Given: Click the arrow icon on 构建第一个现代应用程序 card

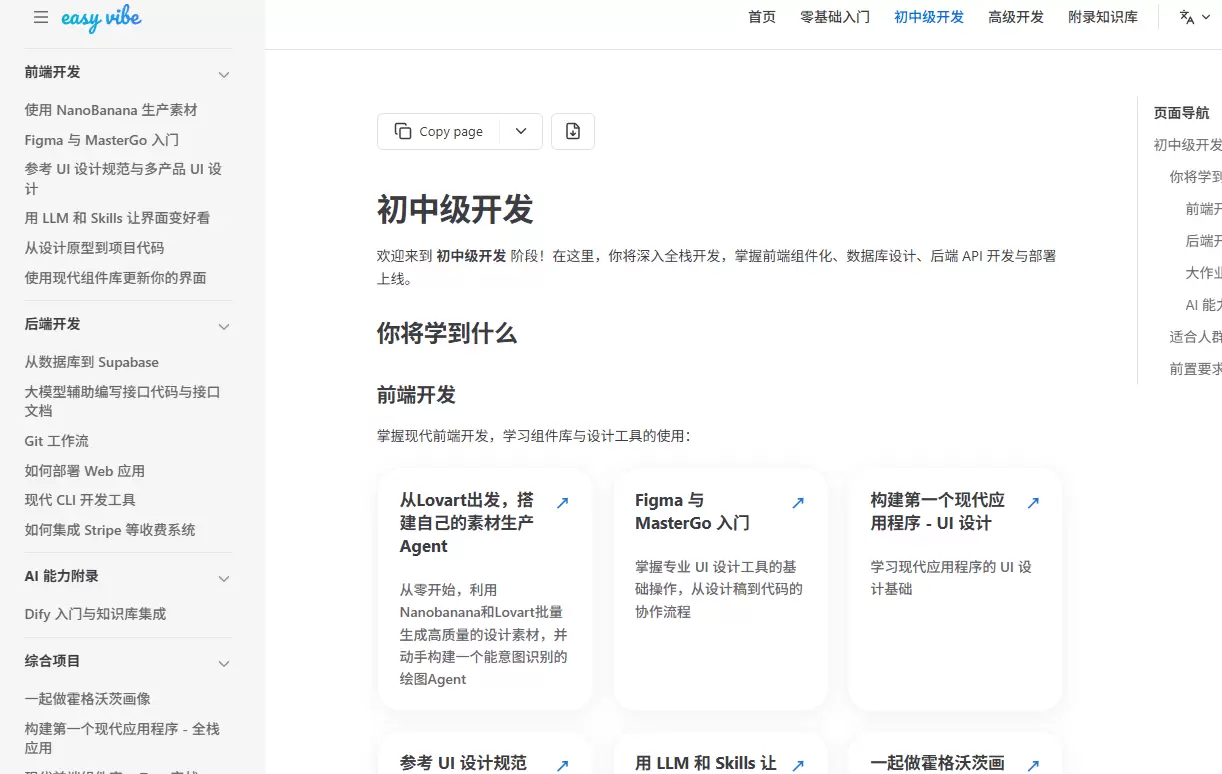Looking at the screenshot, I should tap(1033, 502).
